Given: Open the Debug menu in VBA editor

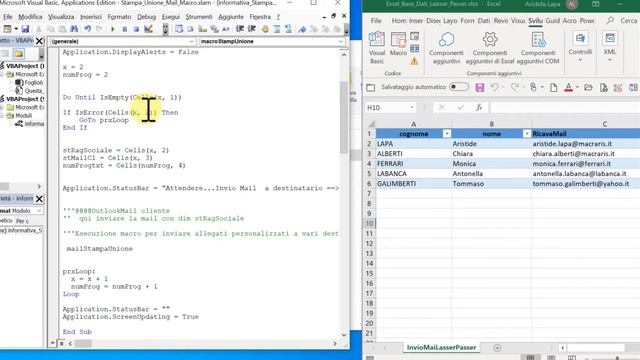Looking at the screenshot, I should (146, 17).
